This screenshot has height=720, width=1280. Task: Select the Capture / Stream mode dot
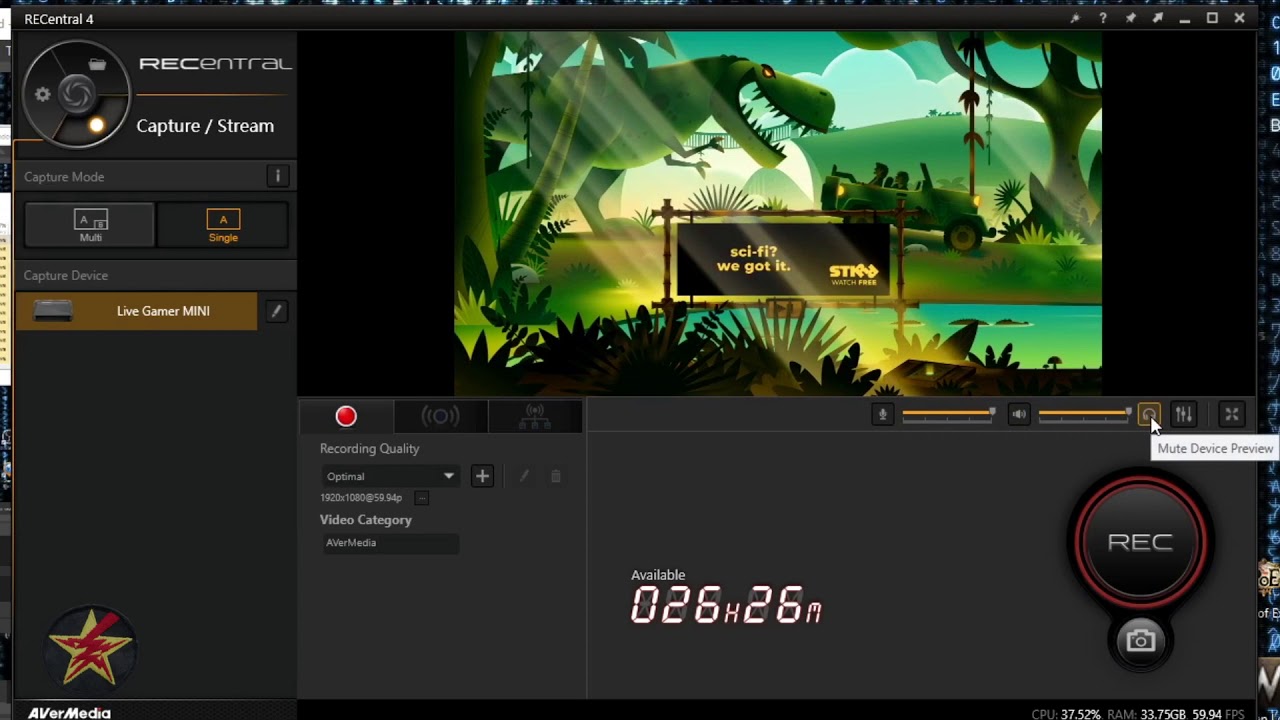point(96,125)
